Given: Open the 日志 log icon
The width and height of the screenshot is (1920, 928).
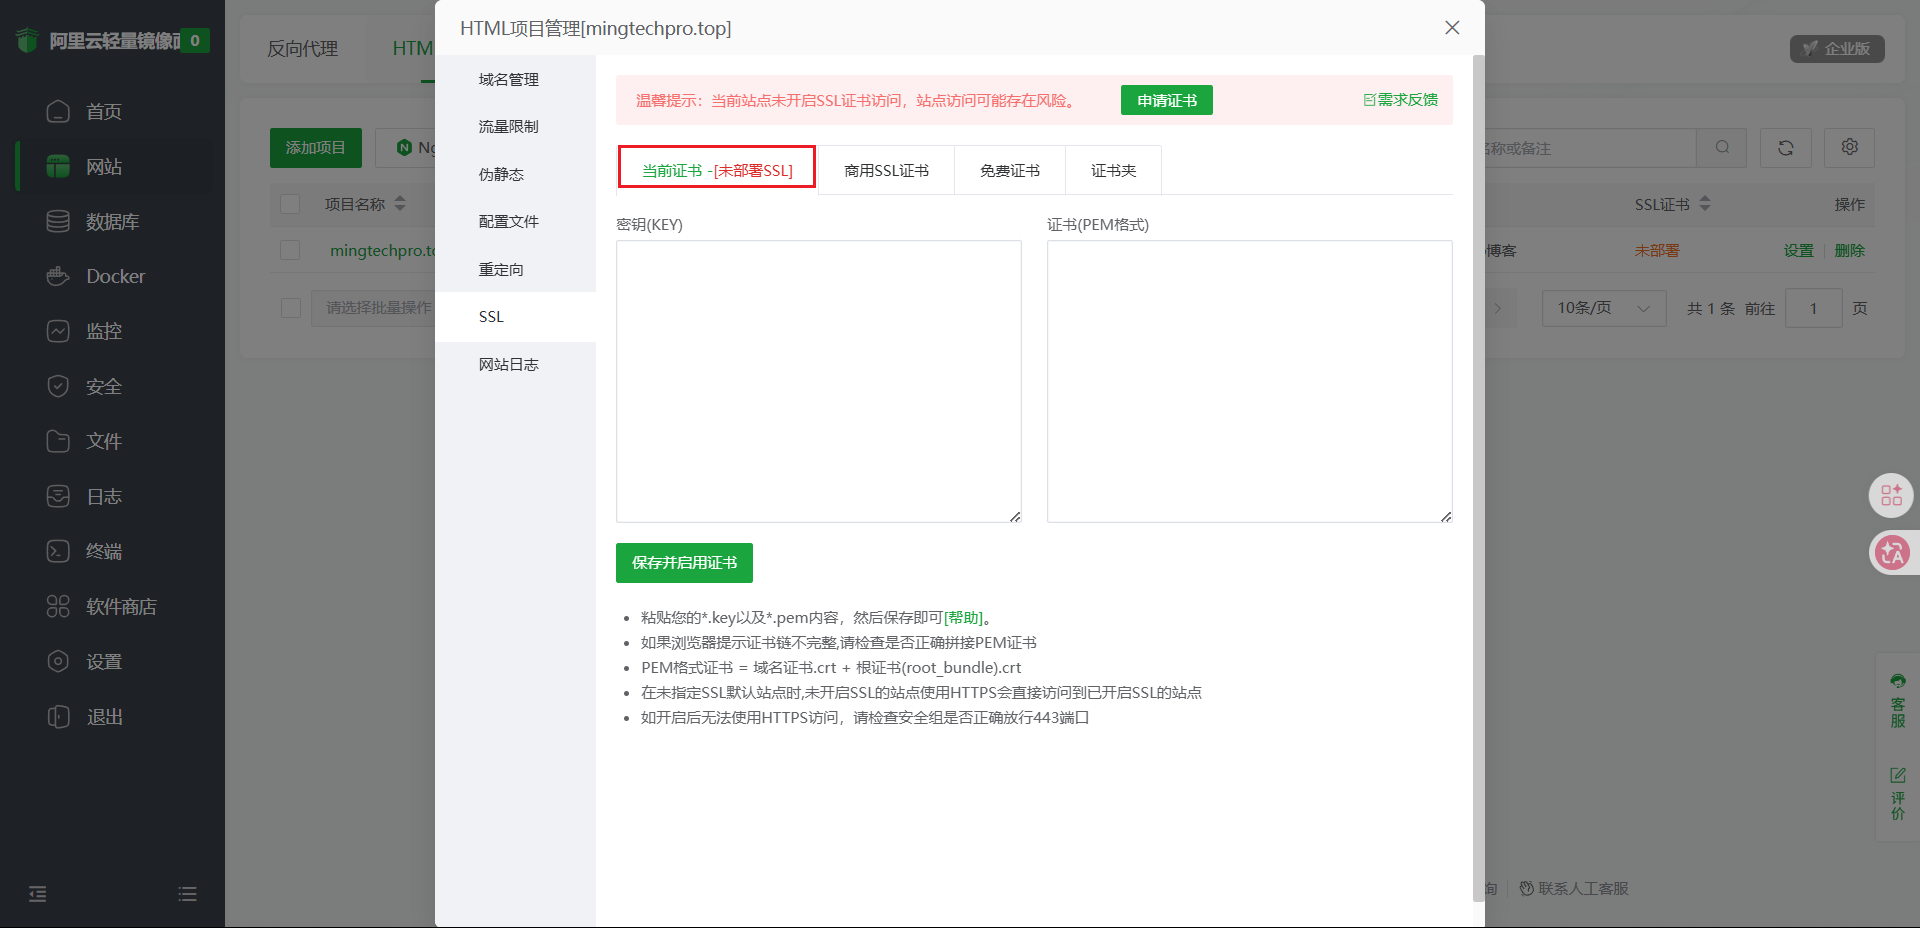Looking at the screenshot, I should 58,496.
